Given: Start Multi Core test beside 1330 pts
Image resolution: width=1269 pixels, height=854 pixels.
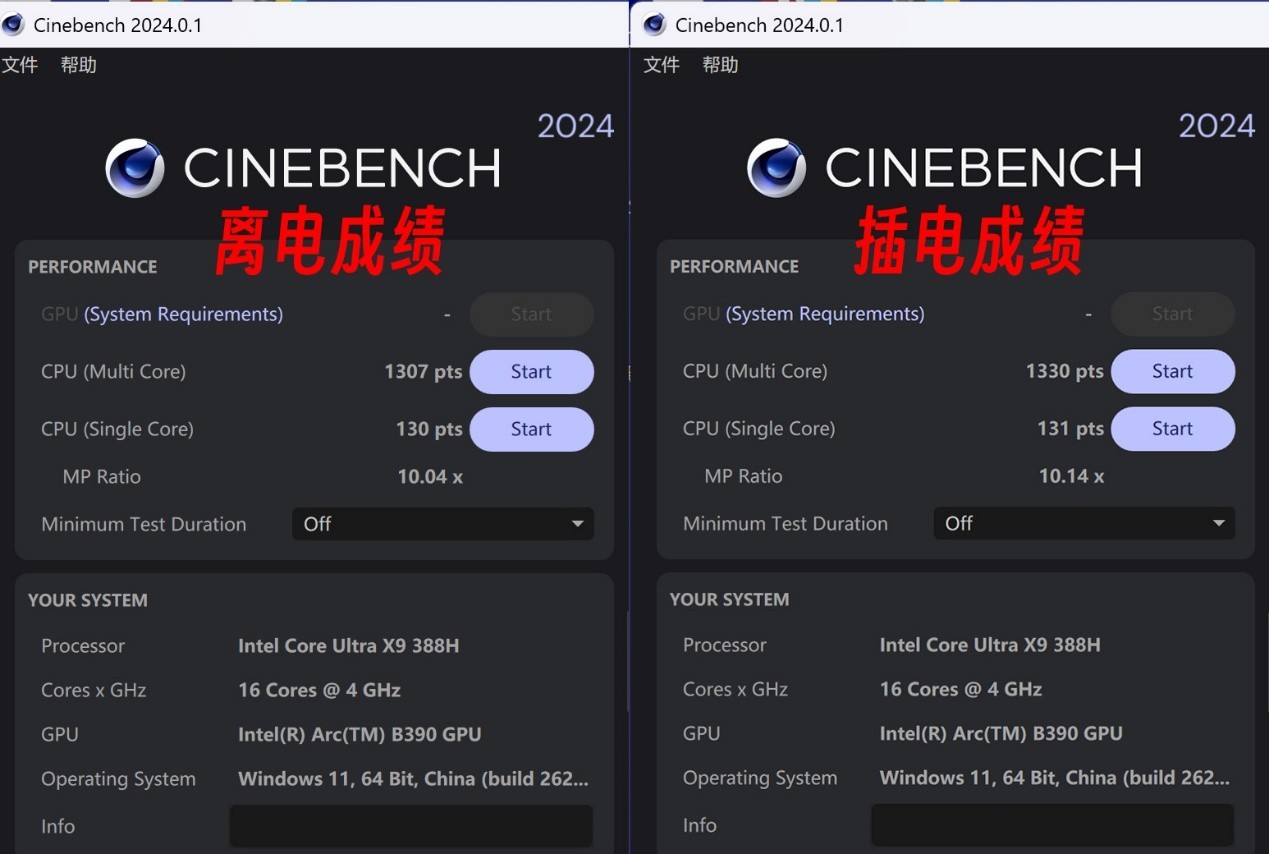Looking at the screenshot, I should (1172, 372).
